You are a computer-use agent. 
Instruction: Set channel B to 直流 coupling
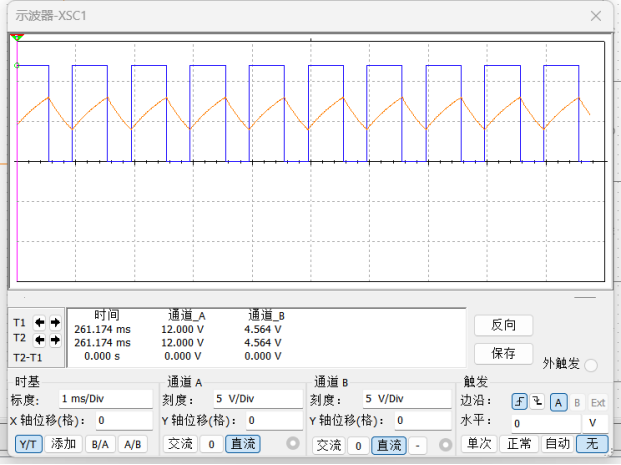tap(389, 445)
